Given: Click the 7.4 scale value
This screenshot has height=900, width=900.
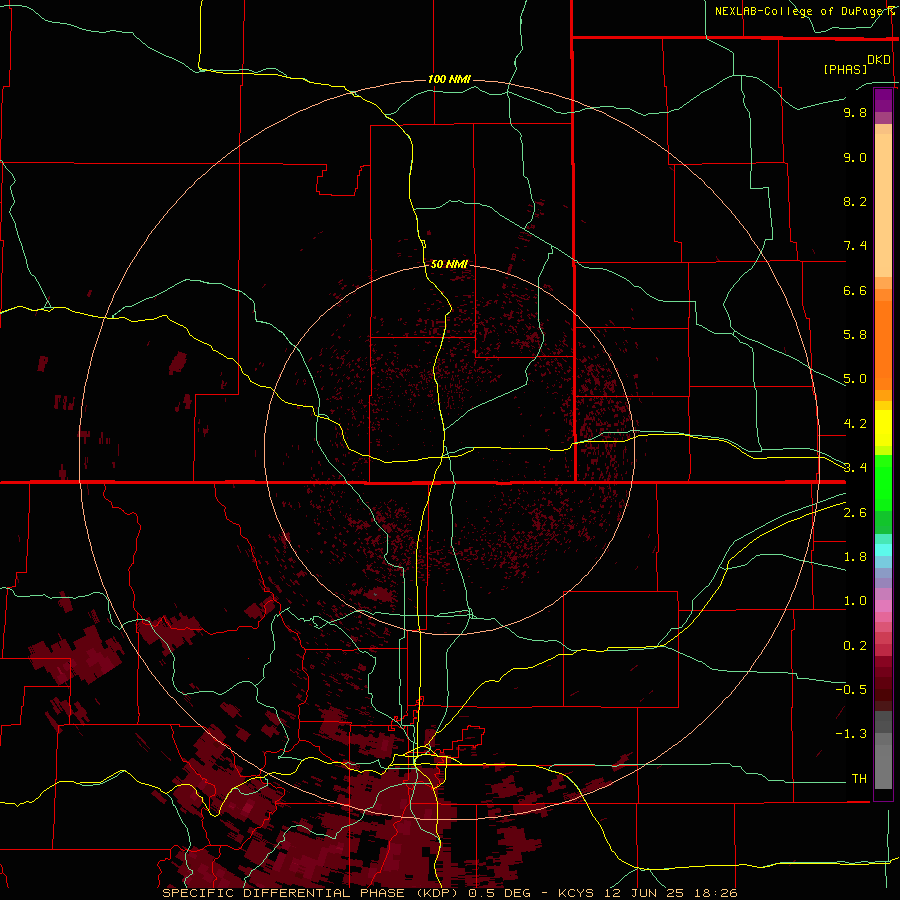Looking at the screenshot, I should click(x=855, y=246).
